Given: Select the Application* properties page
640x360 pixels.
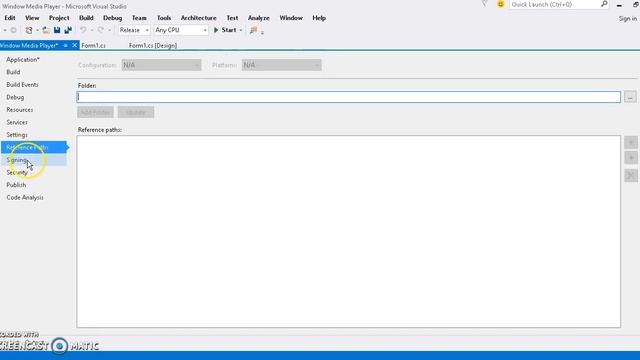Looking at the screenshot, I should [23, 60].
